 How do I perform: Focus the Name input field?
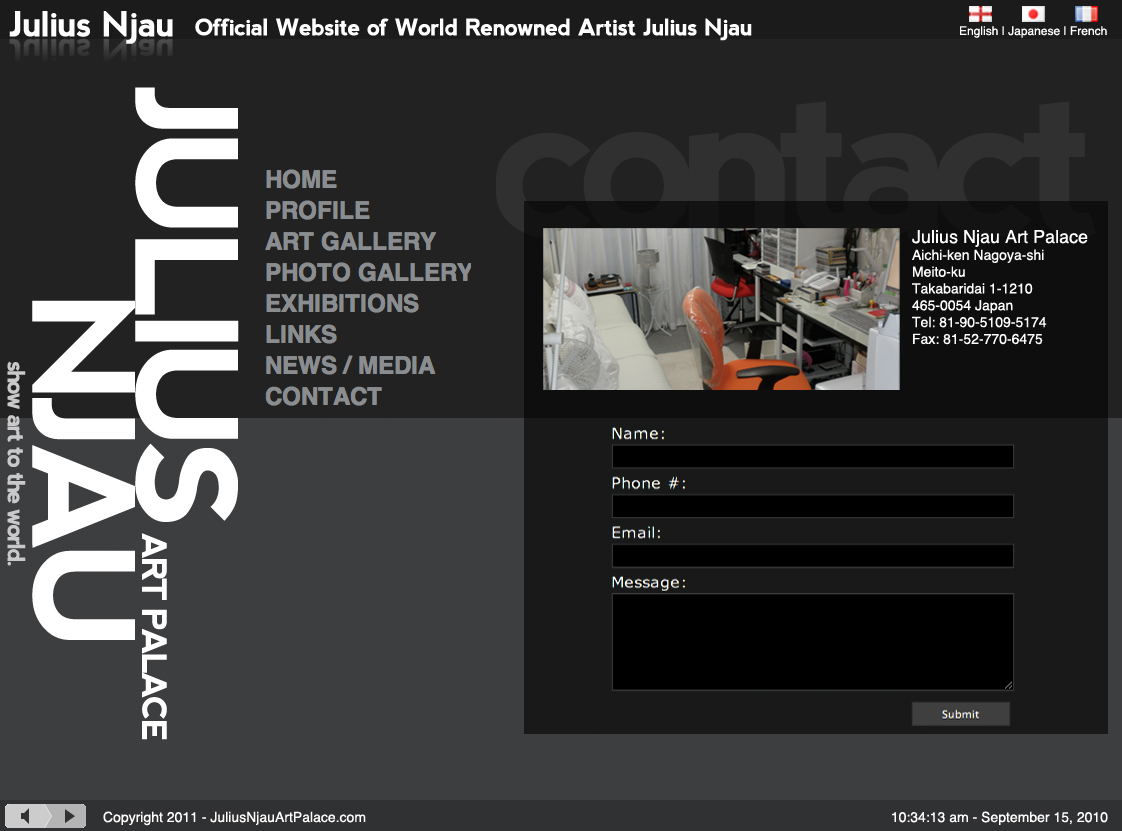point(812,457)
